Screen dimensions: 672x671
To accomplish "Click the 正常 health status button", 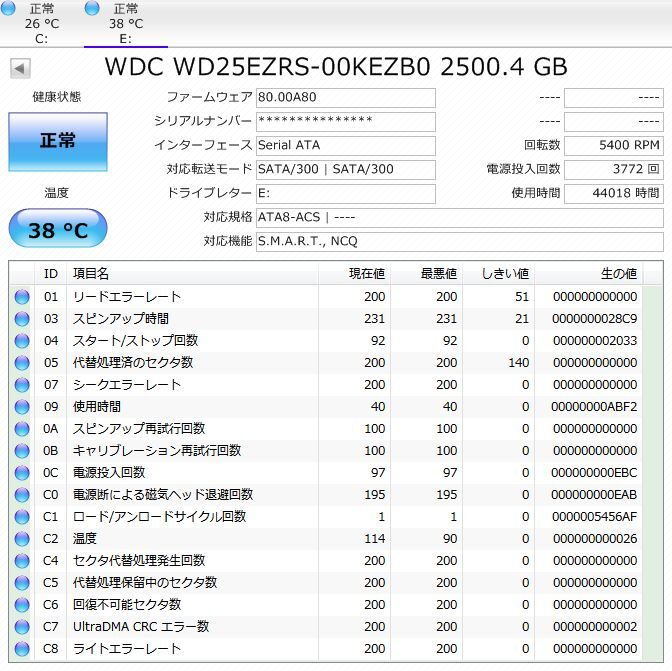I will click(58, 142).
